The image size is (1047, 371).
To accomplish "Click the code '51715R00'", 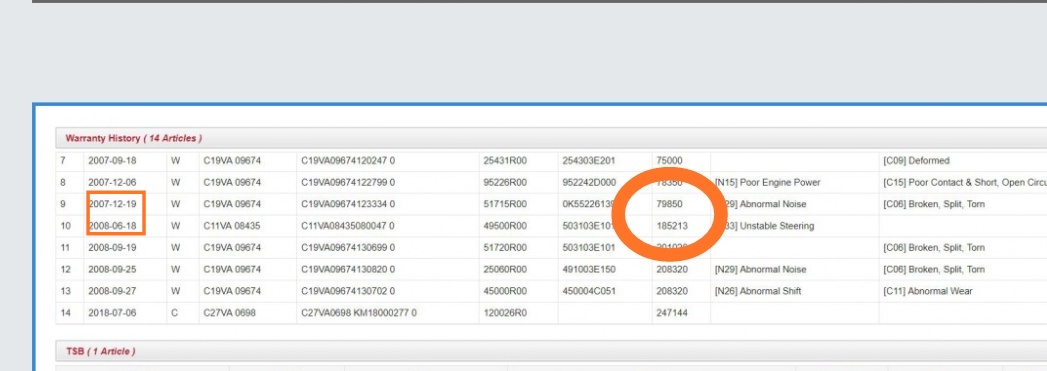I will (x=505, y=204).
